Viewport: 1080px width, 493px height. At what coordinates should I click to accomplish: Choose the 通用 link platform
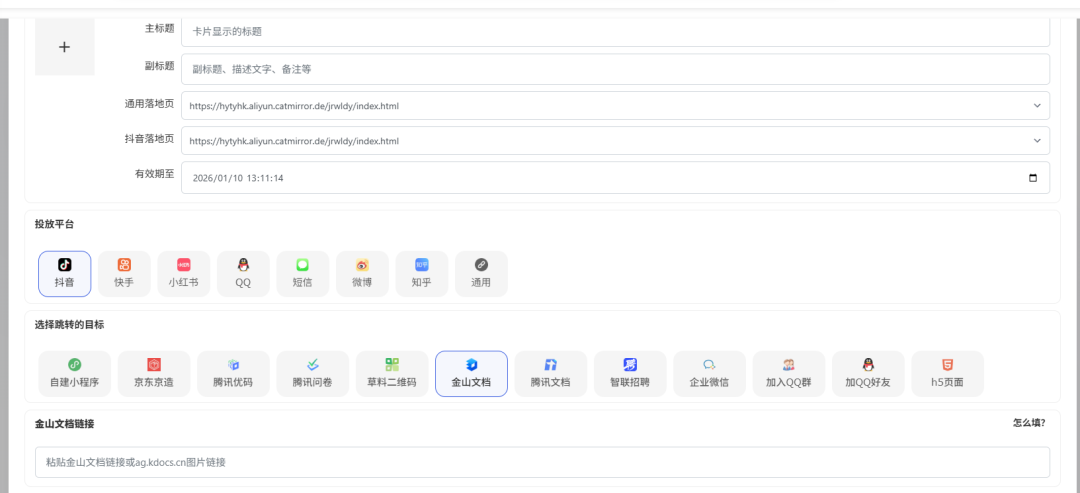click(481, 273)
